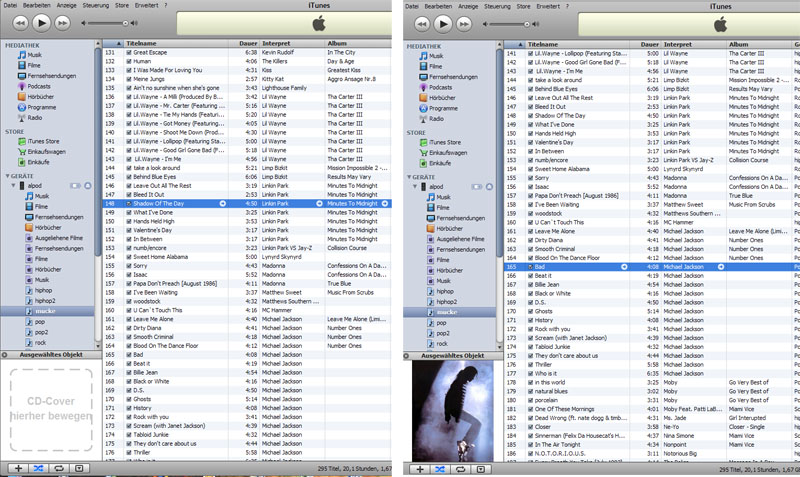Eject the aipod device in left window

88,186
